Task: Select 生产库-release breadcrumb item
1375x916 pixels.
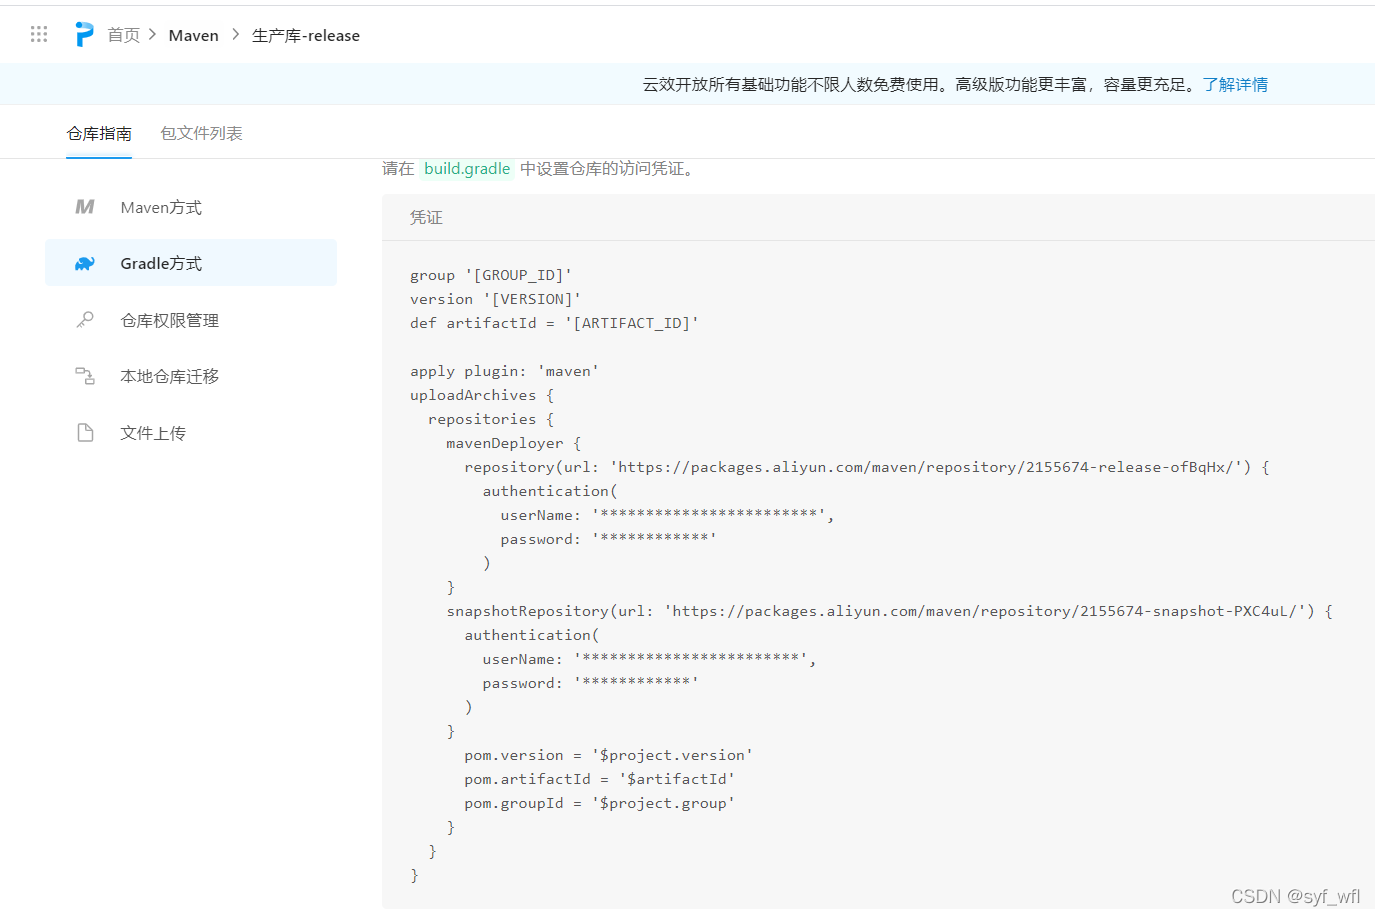Action: pyautogui.click(x=306, y=35)
